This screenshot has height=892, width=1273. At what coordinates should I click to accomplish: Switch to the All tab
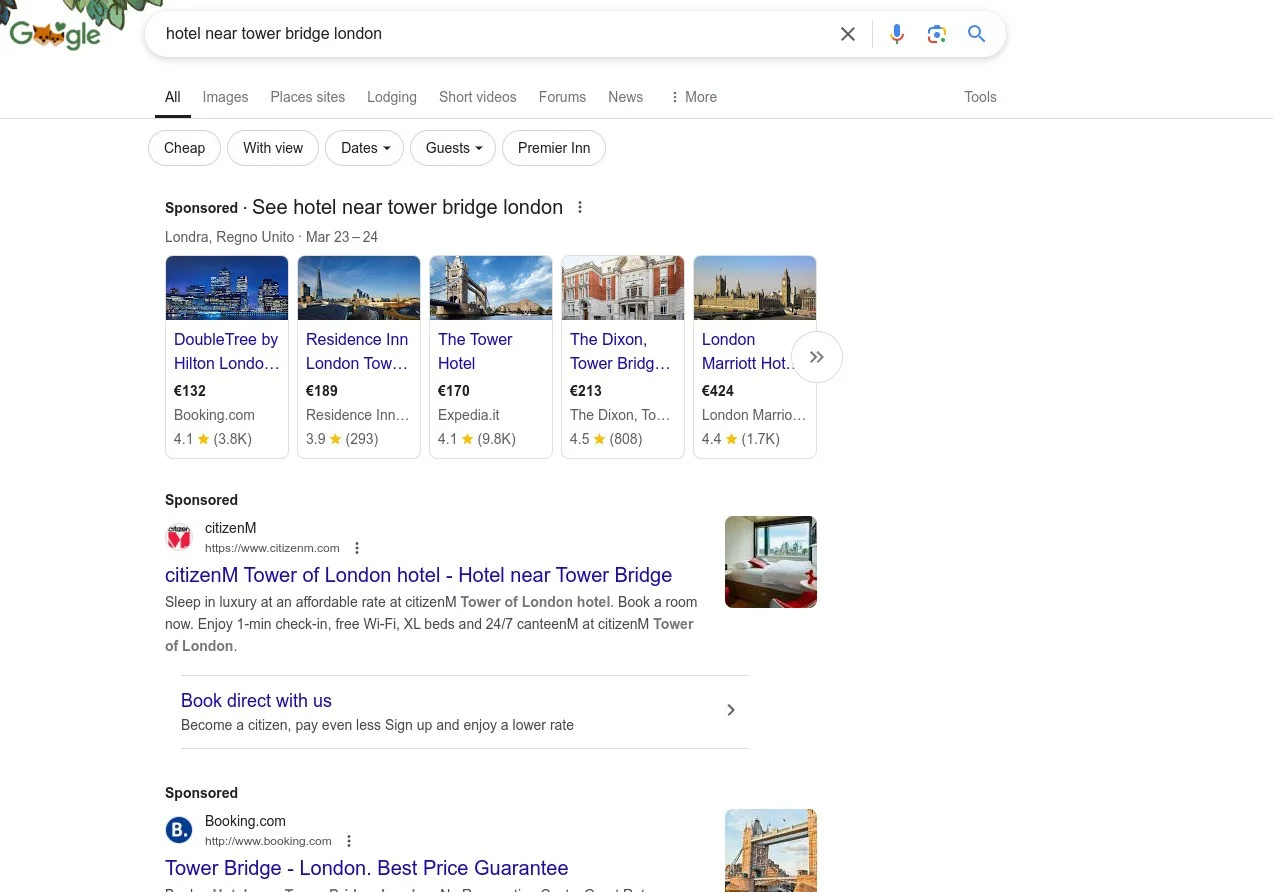pos(173,97)
